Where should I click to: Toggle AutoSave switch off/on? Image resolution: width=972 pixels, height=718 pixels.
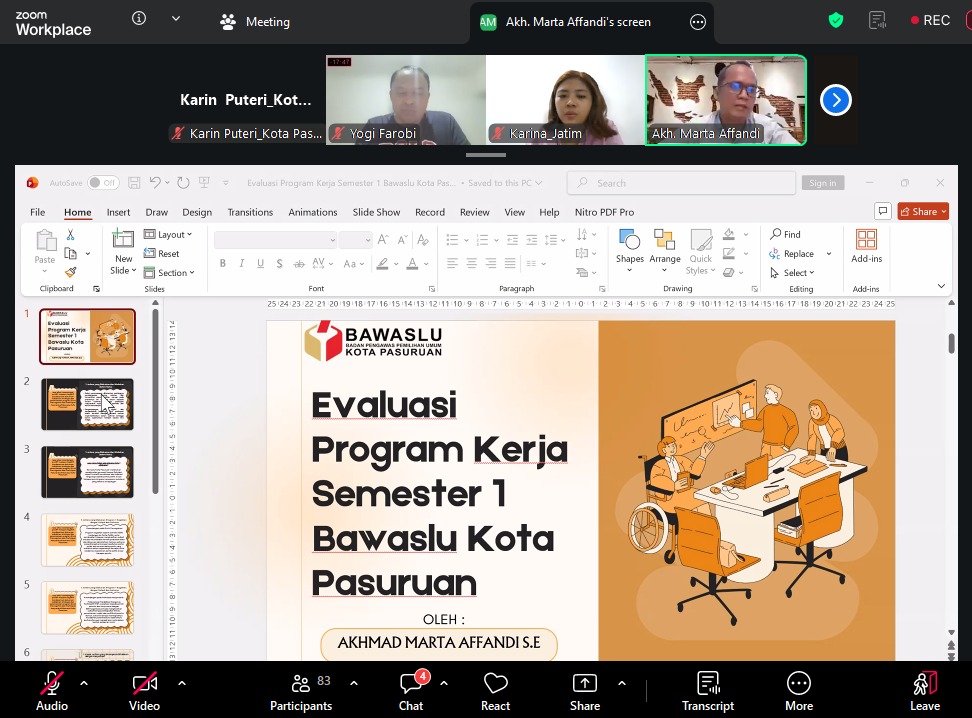(x=103, y=182)
